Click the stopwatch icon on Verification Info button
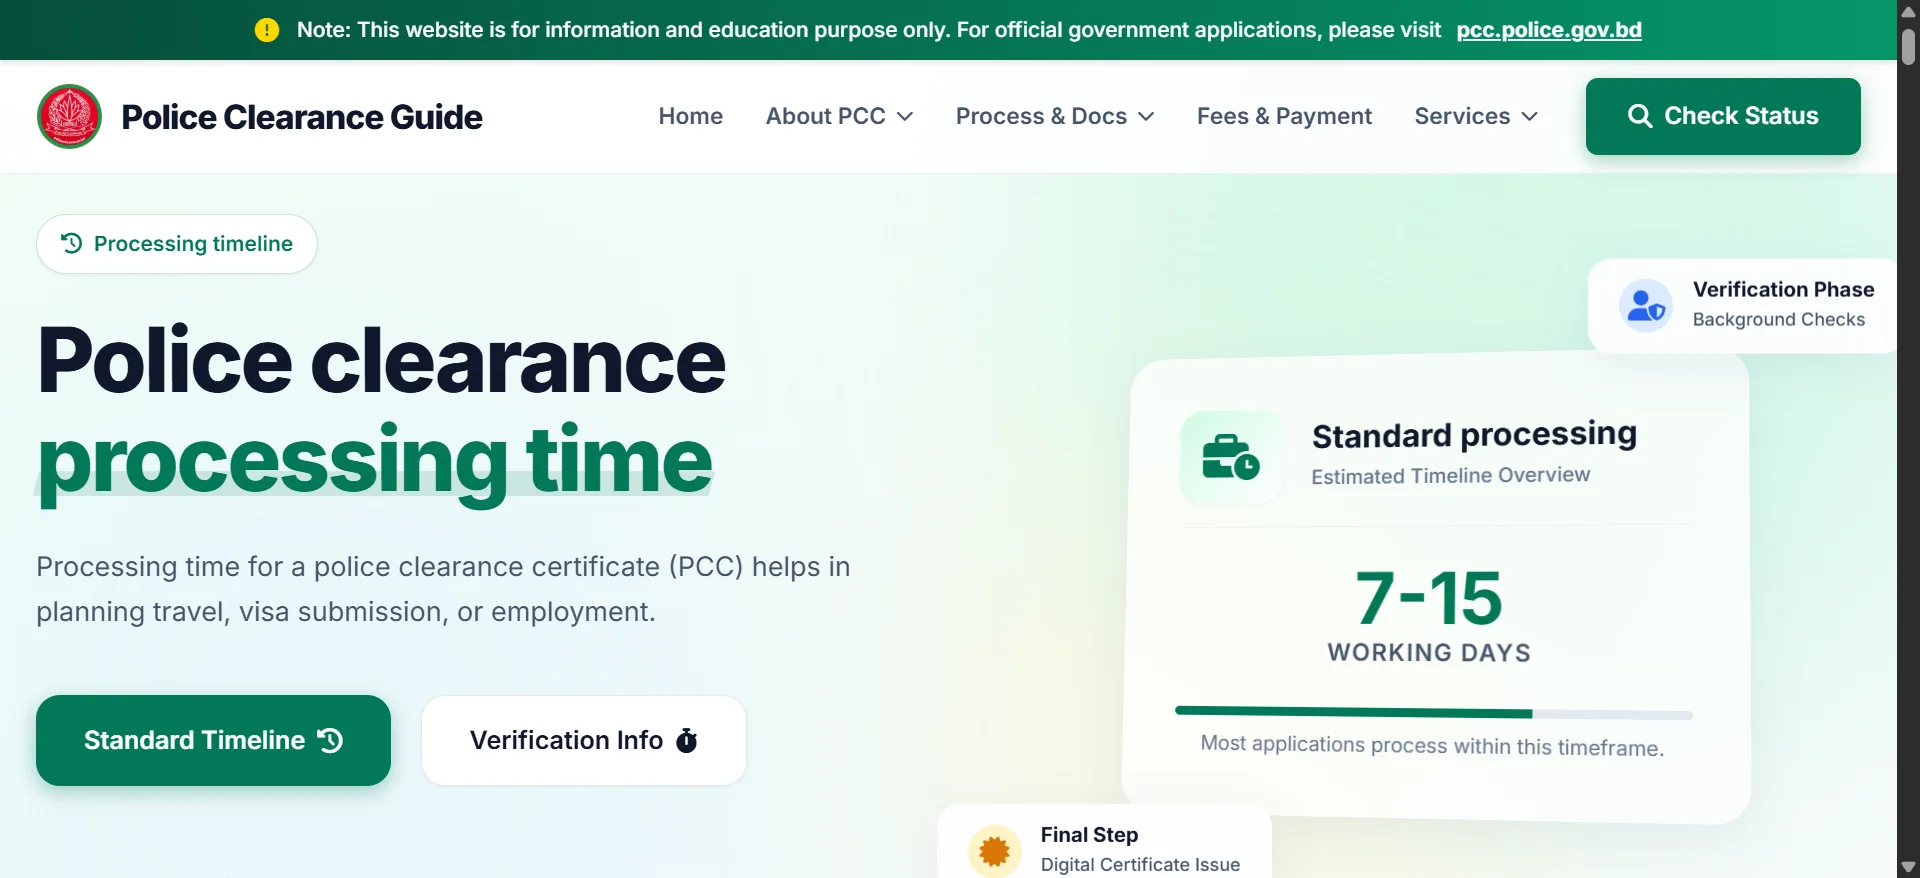This screenshot has width=1920, height=878. tap(687, 740)
